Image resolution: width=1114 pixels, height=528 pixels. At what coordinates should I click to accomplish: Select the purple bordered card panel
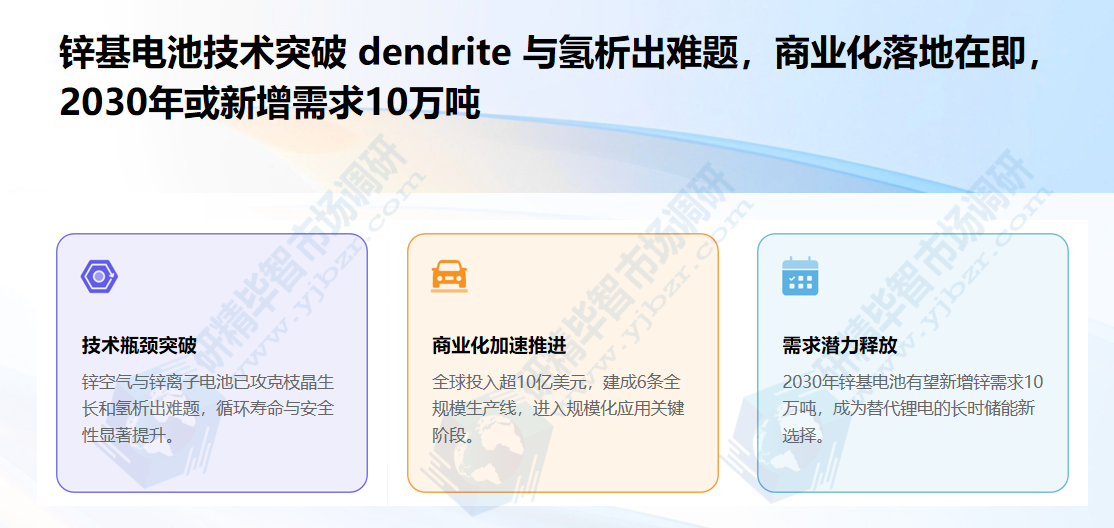[212, 362]
